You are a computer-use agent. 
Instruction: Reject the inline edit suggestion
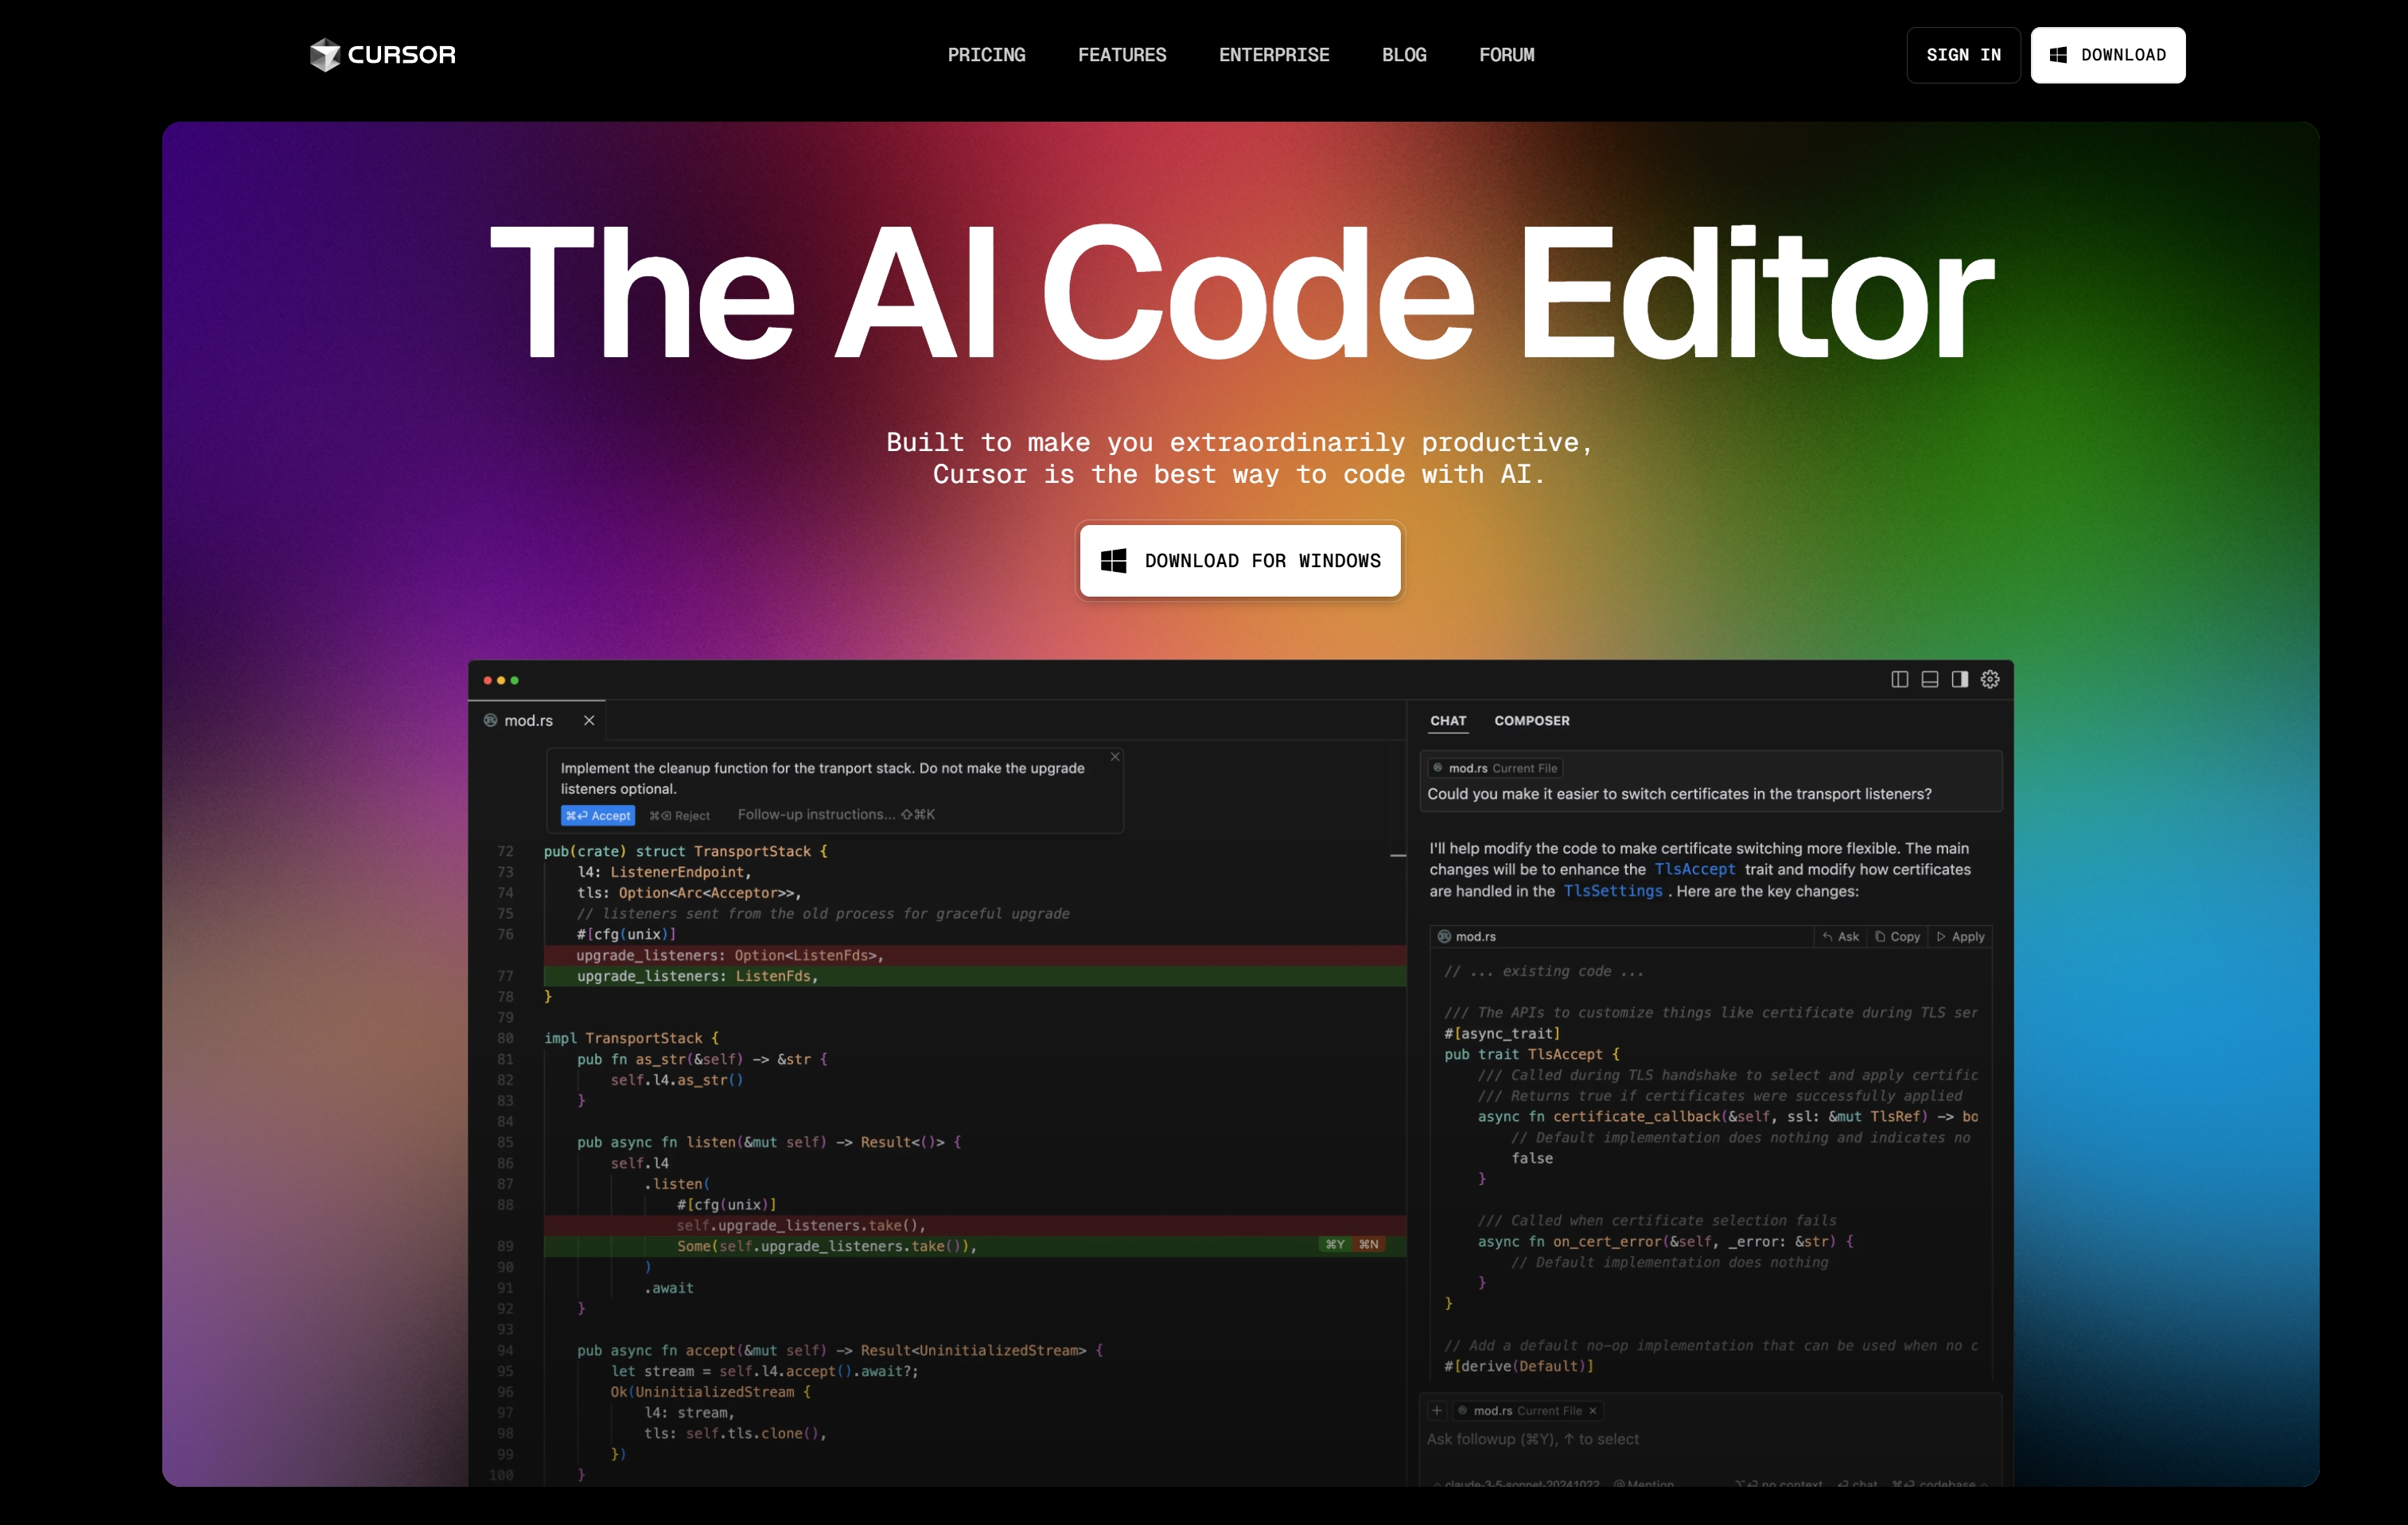pos(680,815)
